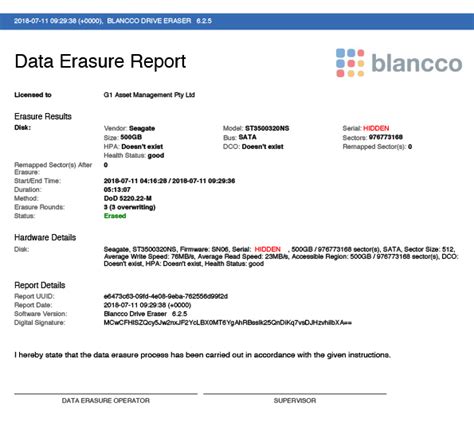This screenshot has width=474, height=445.
Task: Click Size value '500GB'
Action: pos(131,137)
